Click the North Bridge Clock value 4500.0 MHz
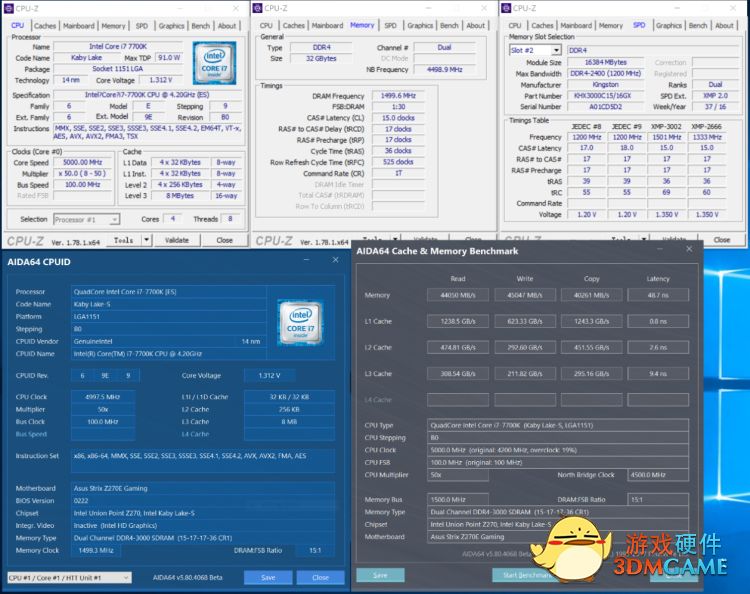This screenshot has width=750, height=594. point(658,475)
